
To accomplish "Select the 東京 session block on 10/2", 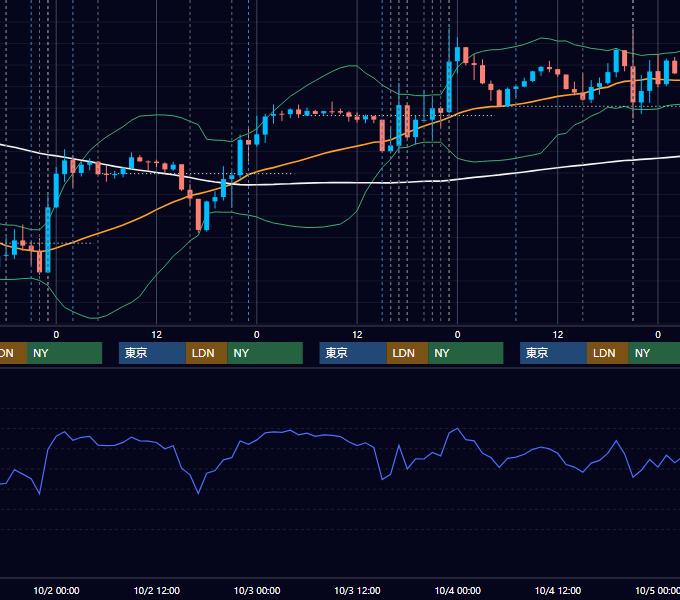I will [152, 353].
